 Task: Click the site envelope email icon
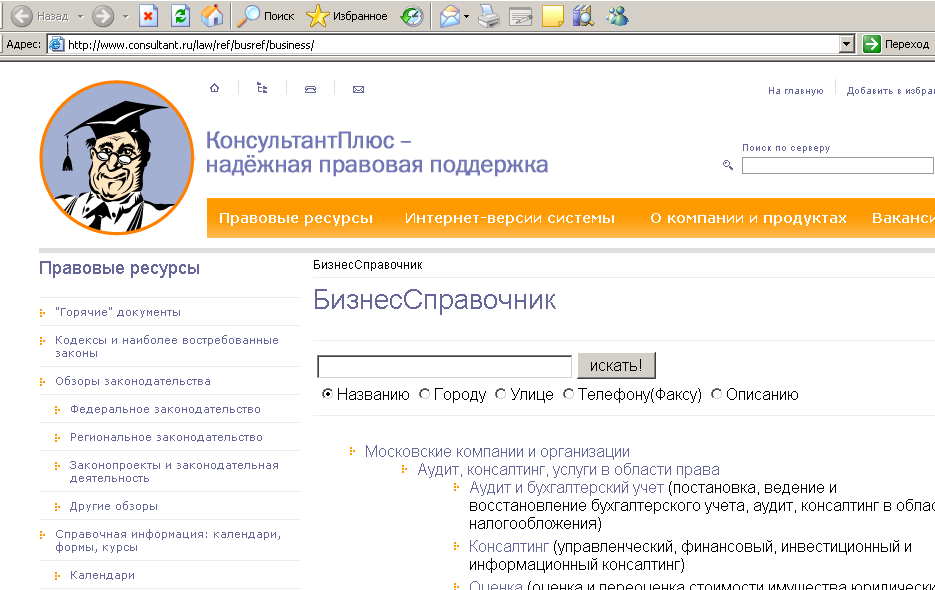358,89
